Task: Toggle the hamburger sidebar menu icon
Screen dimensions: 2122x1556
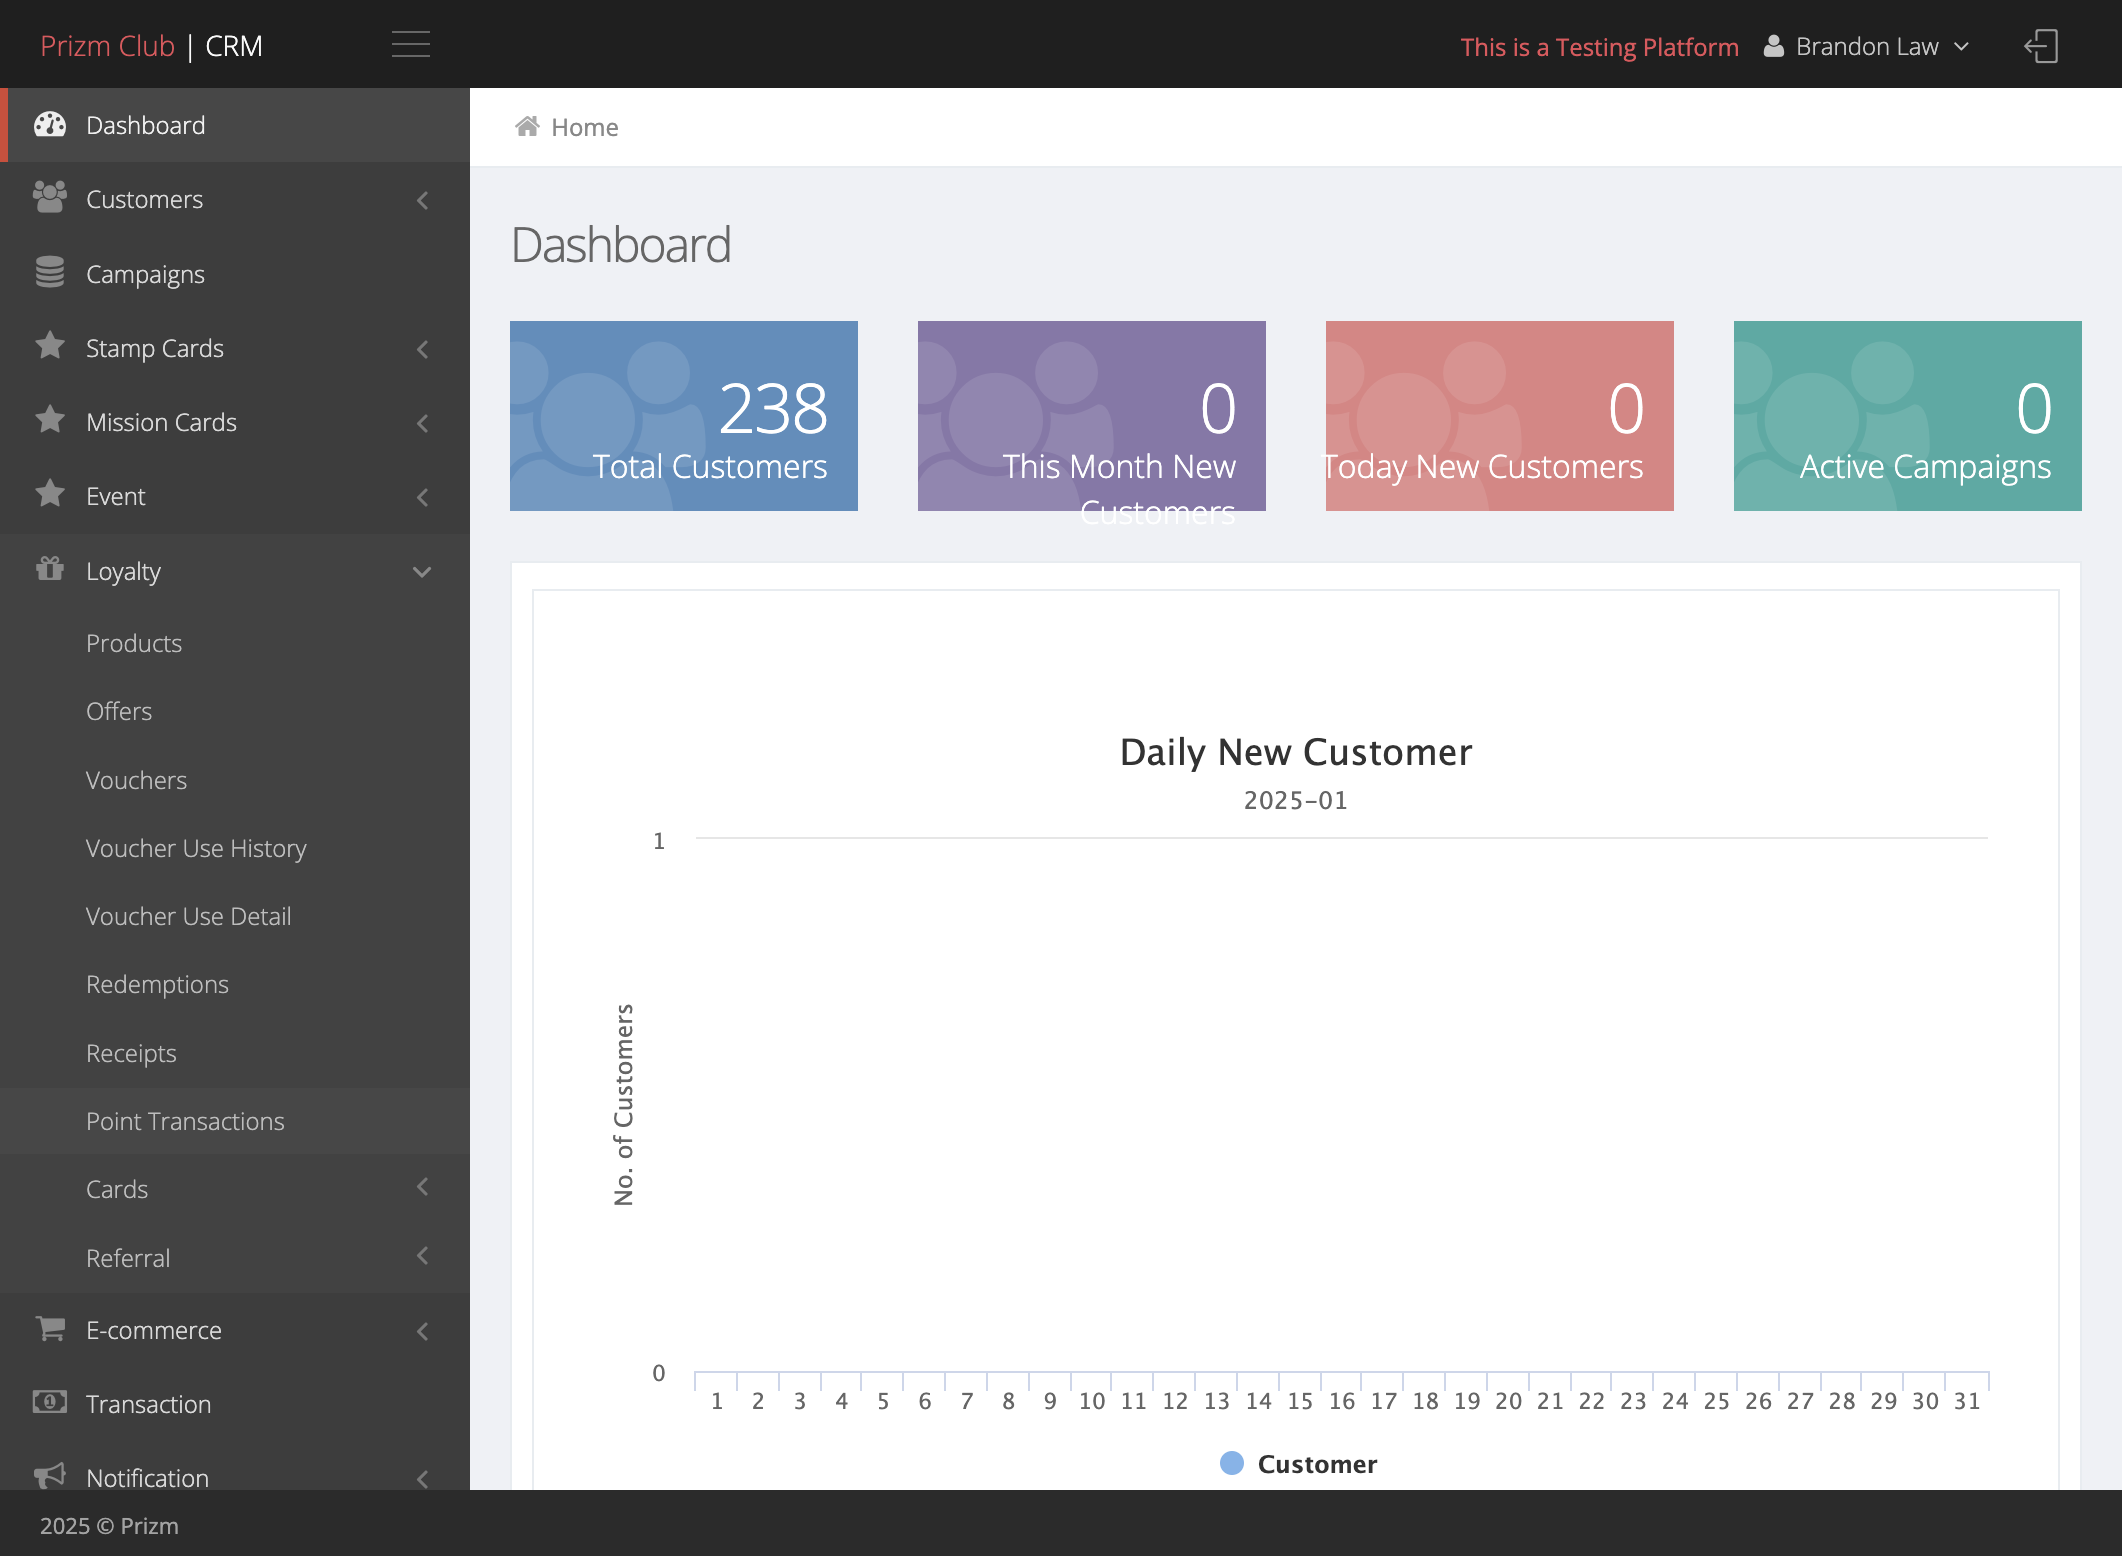Action: click(x=410, y=45)
